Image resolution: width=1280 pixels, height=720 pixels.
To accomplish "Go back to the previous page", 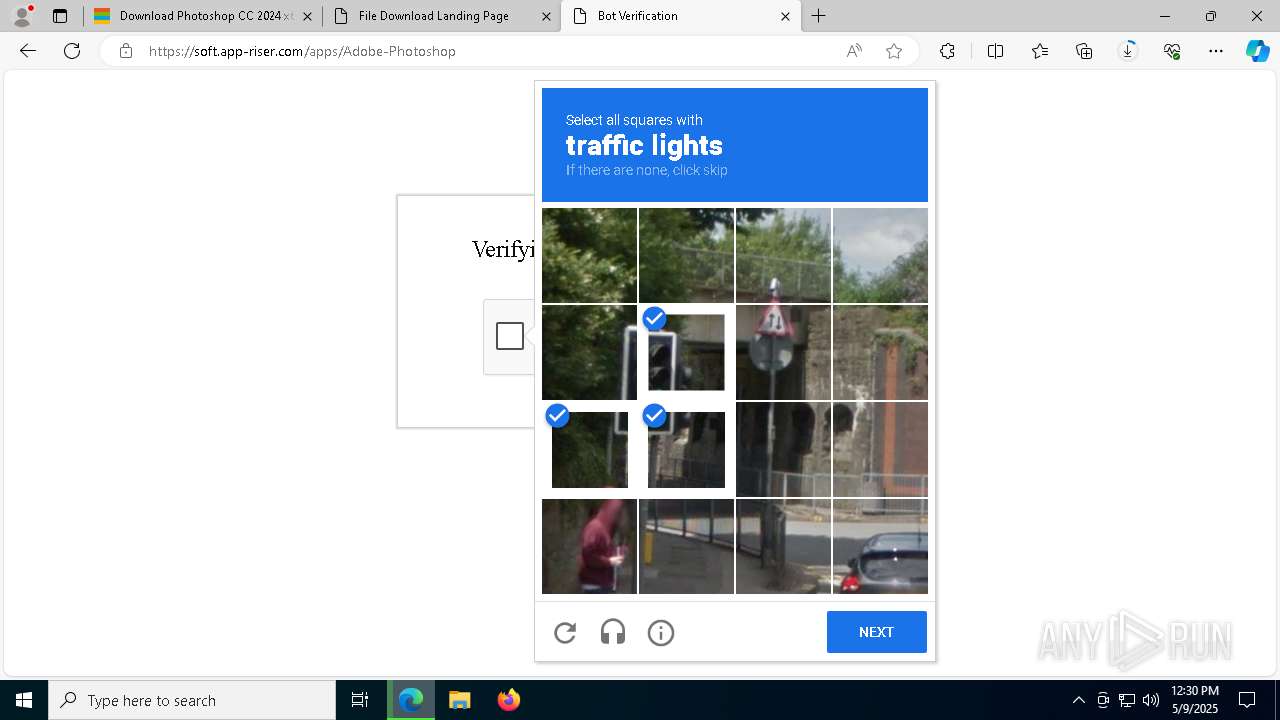I will pyautogui.click(x=28, y=51).
